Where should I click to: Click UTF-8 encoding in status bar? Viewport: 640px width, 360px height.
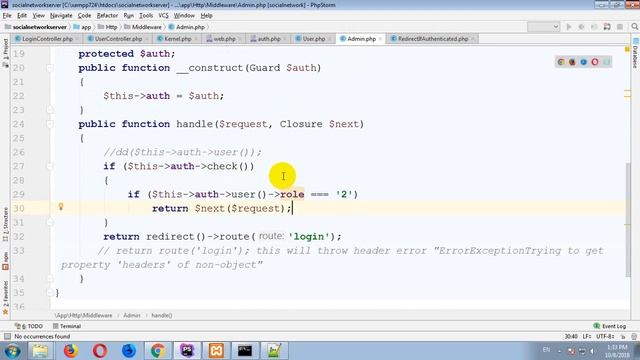pos(605,336)
